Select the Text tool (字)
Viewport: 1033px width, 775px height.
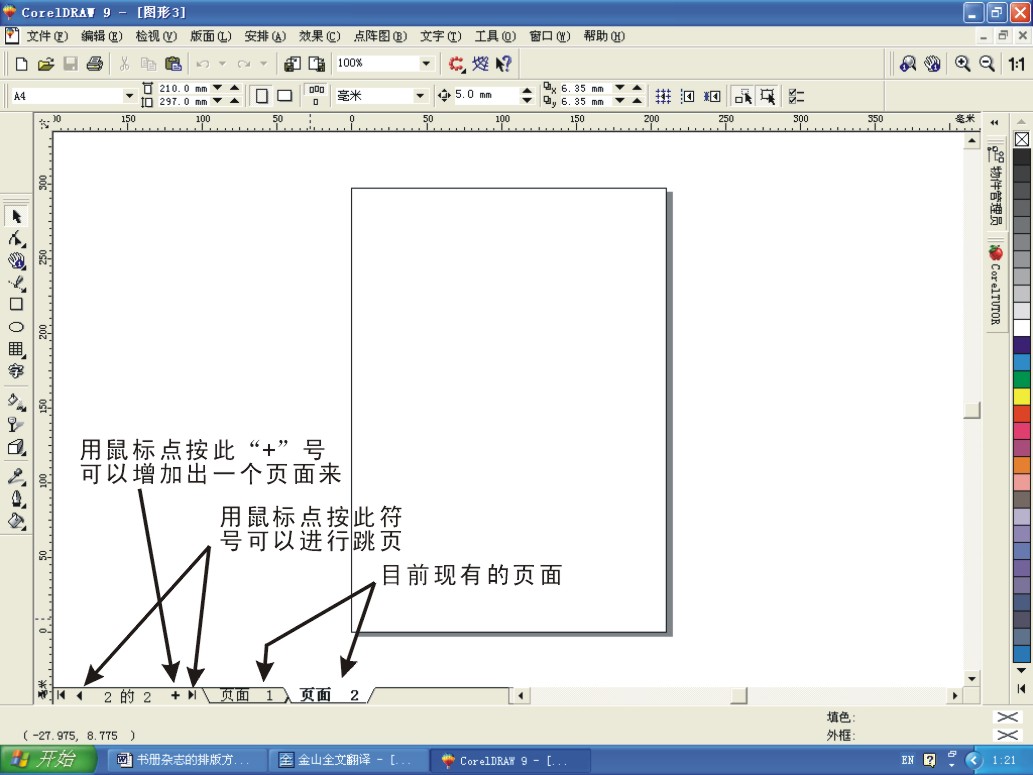(16, 371)
